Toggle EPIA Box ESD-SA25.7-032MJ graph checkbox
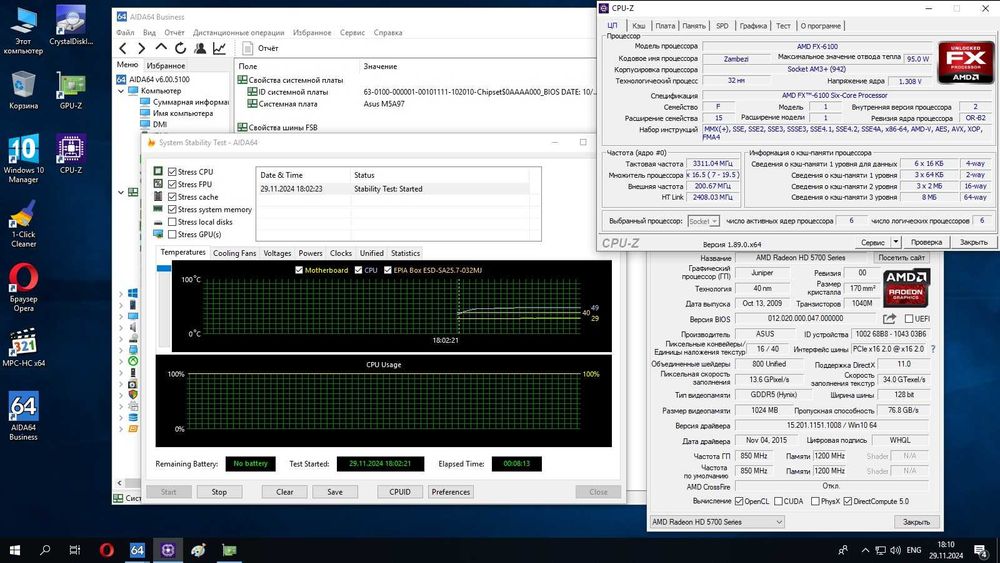This screenshot has width=1000, height=563. (x=388, y=270)
